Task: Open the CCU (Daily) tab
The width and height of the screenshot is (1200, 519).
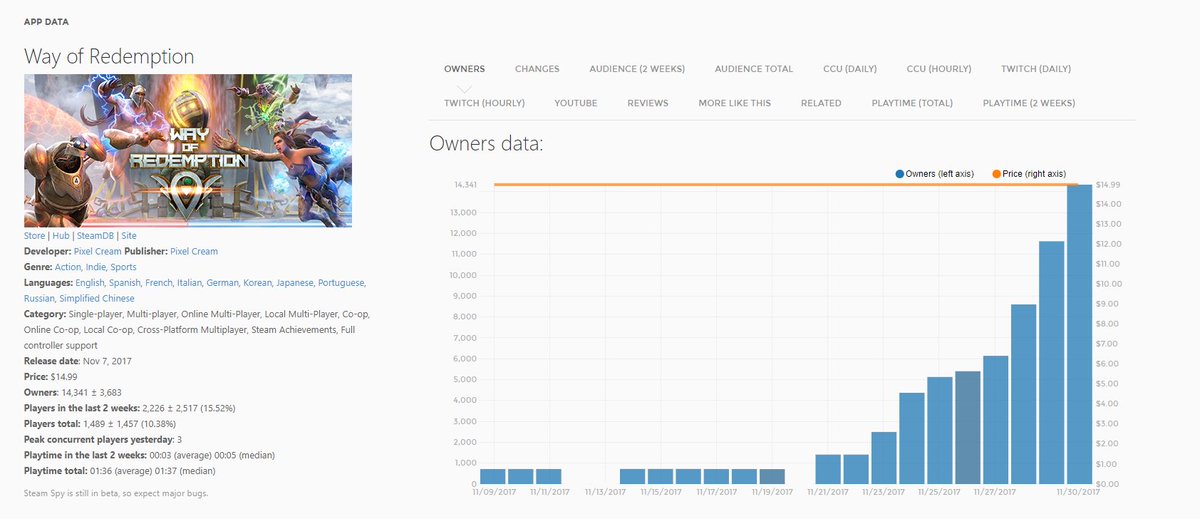Action: [850, 69]
